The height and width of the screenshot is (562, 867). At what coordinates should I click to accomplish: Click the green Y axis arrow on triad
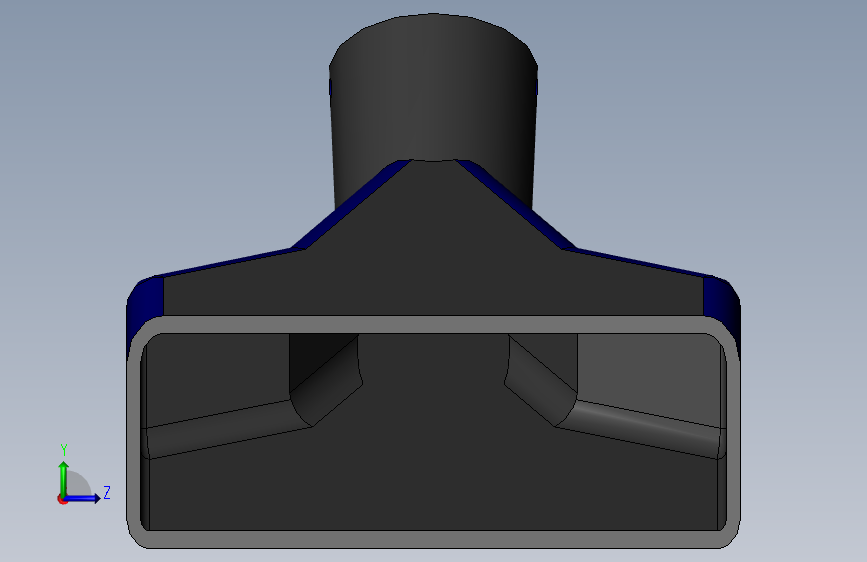coord(64,478)
